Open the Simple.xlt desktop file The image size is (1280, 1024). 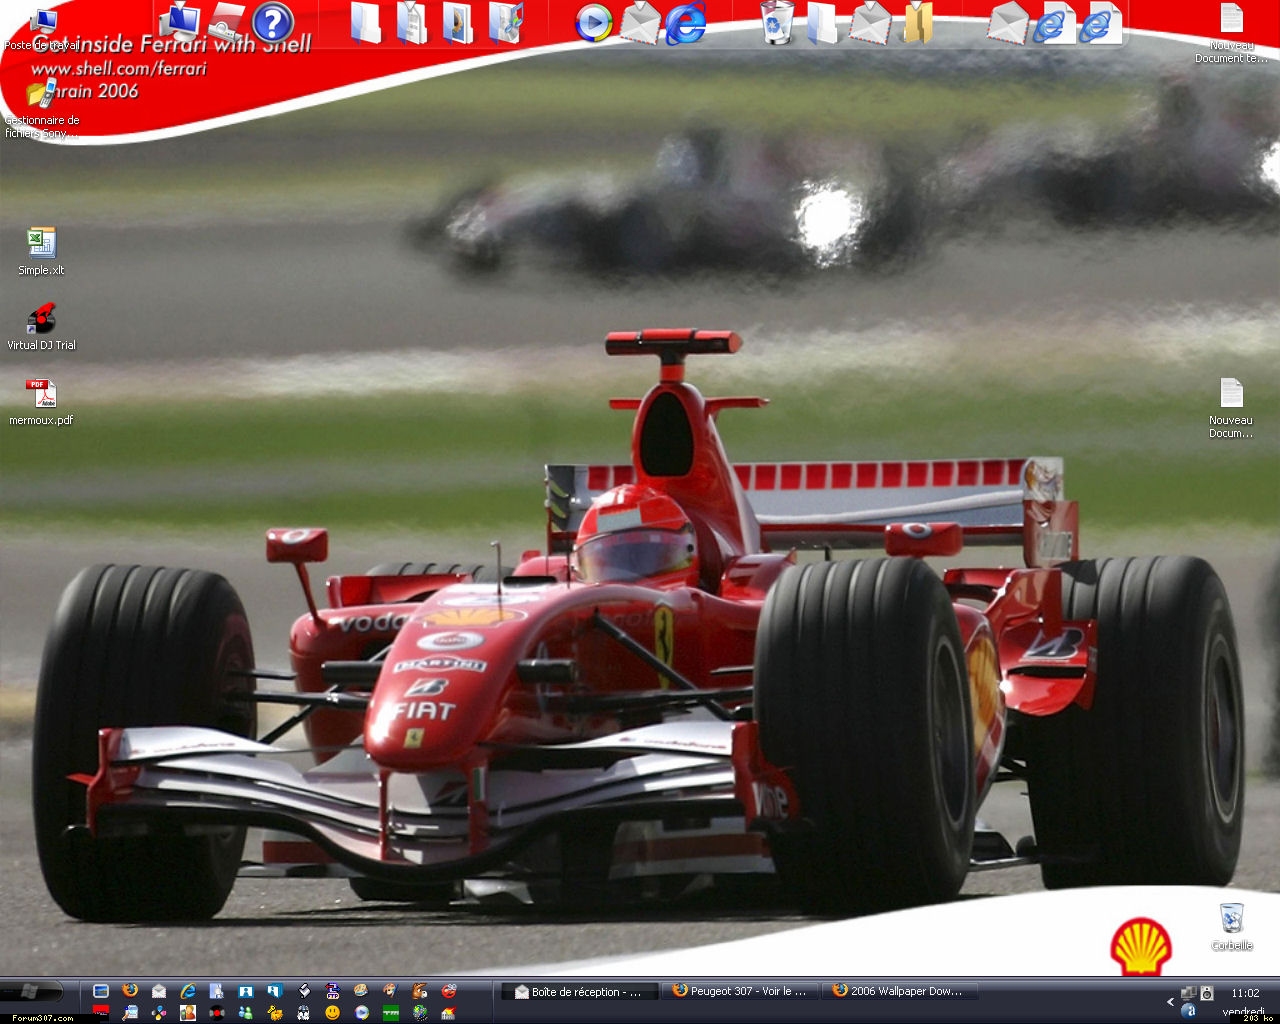point(41,245)
